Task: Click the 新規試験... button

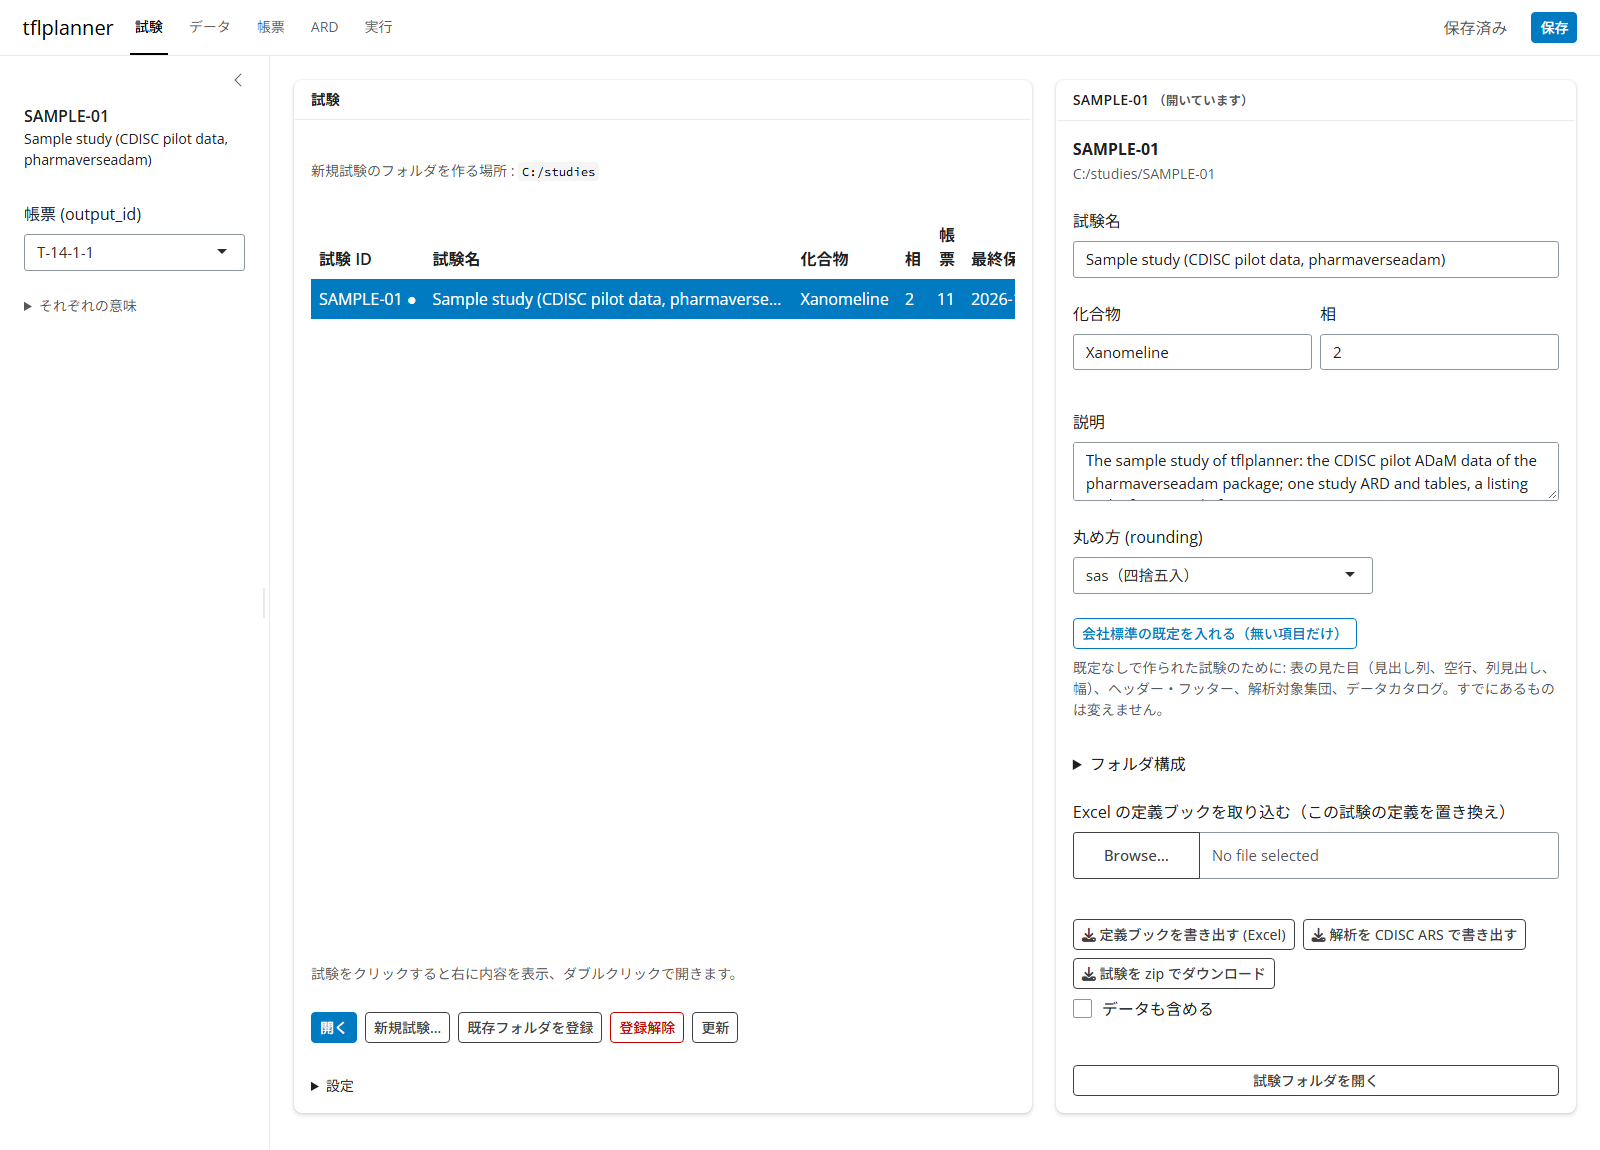Action: (x=407, y=1028)
